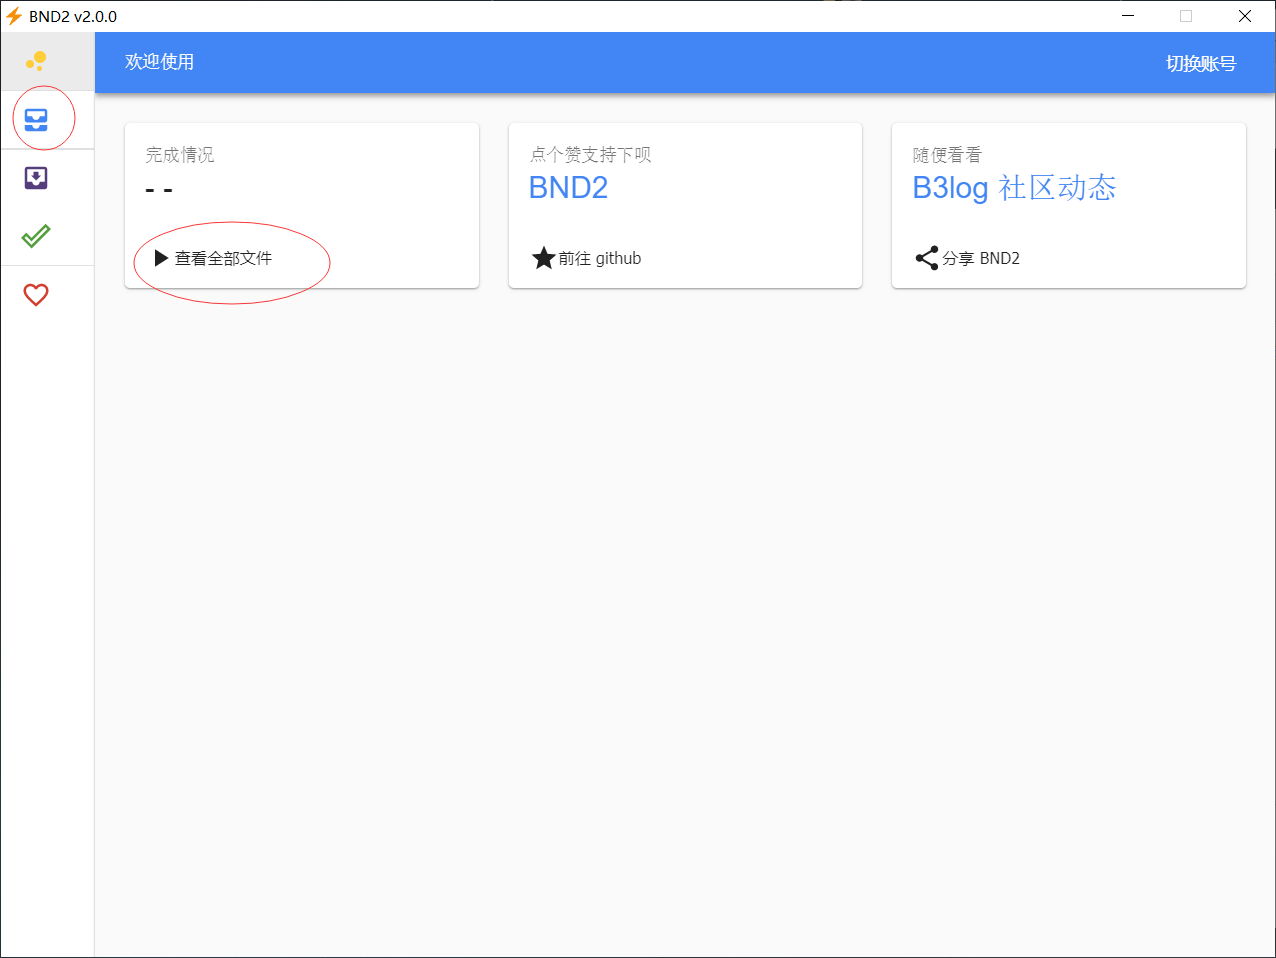1276x958 pixels.
Task: Click the red heart favorites icon
Action: click(x=36, y=295)
